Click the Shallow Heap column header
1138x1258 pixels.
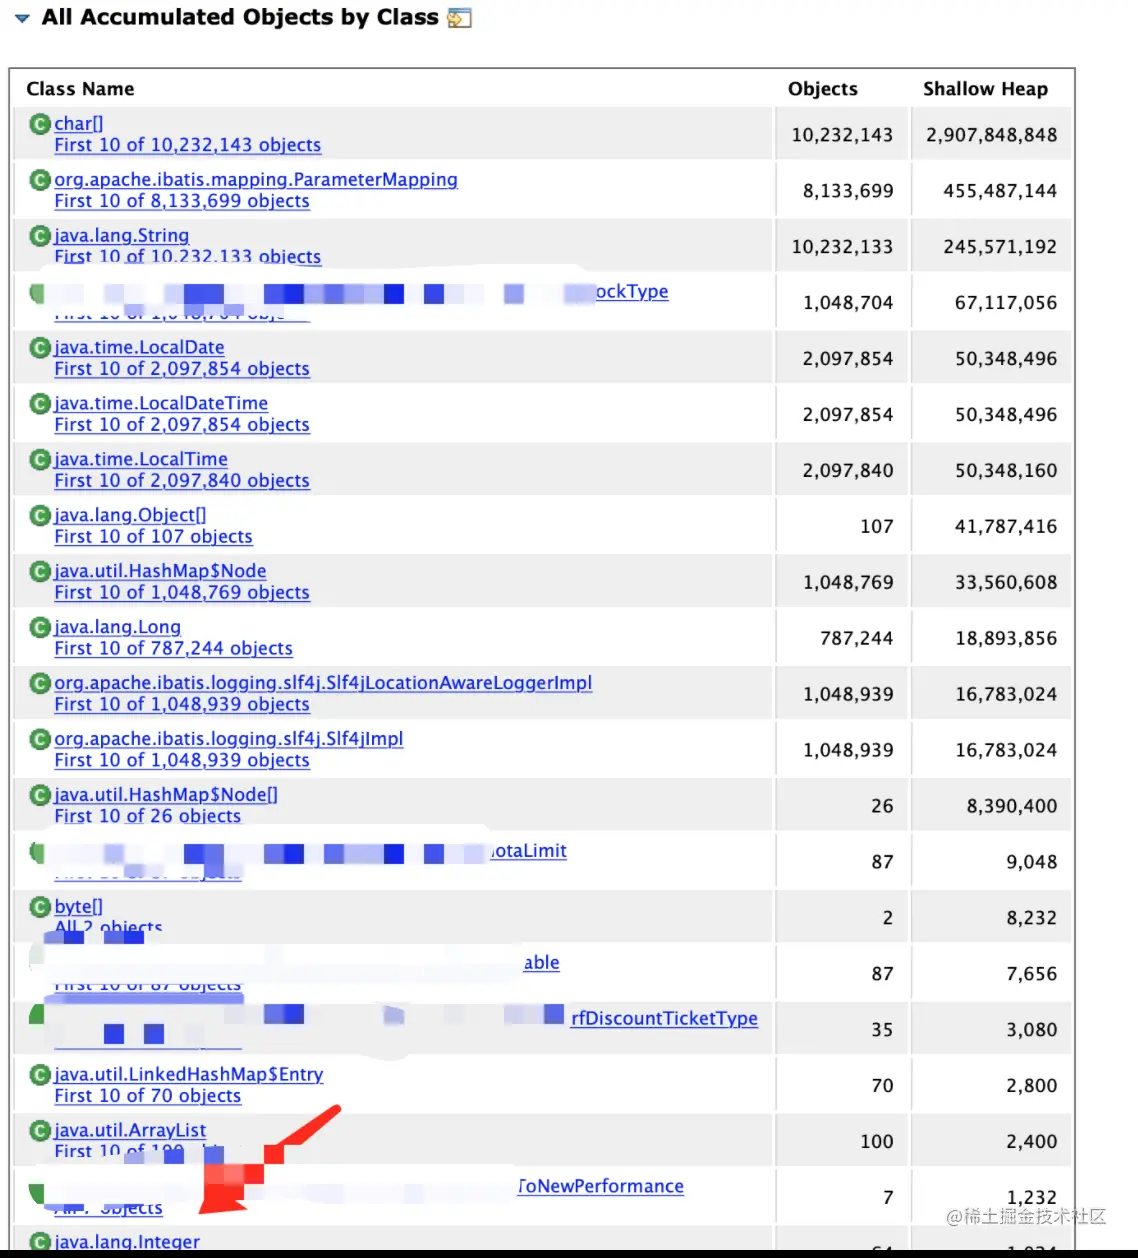(x=985, y=89)
